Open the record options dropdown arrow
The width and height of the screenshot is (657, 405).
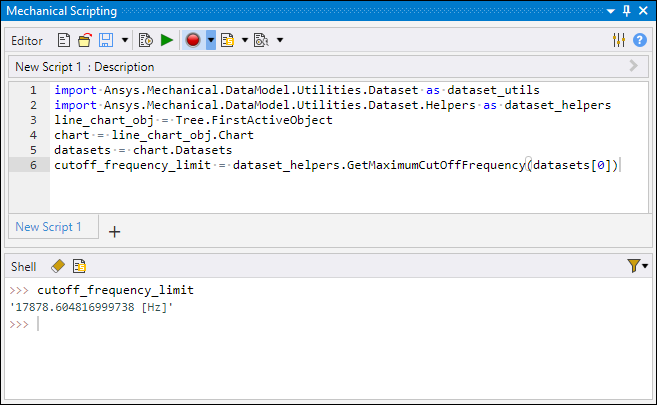(211, 40)
